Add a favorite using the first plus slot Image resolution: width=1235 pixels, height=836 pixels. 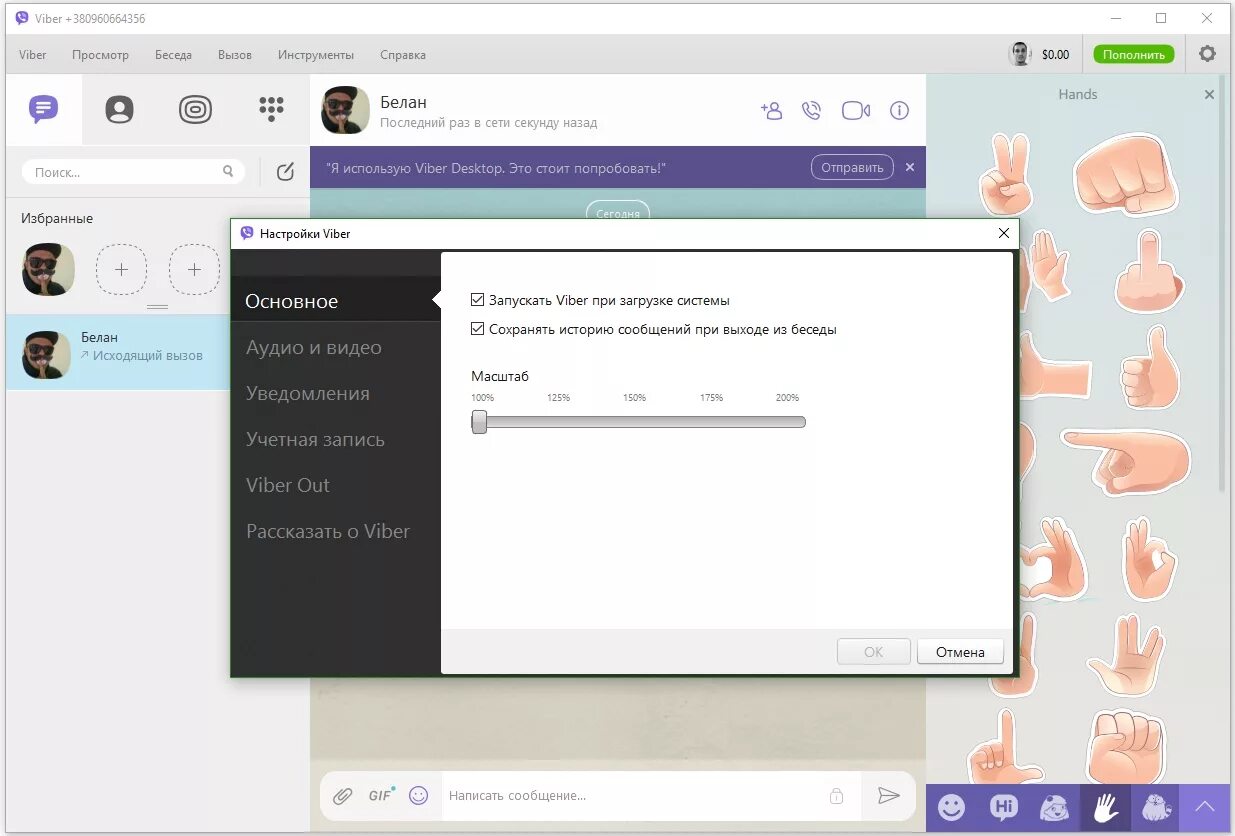point(121,269)
